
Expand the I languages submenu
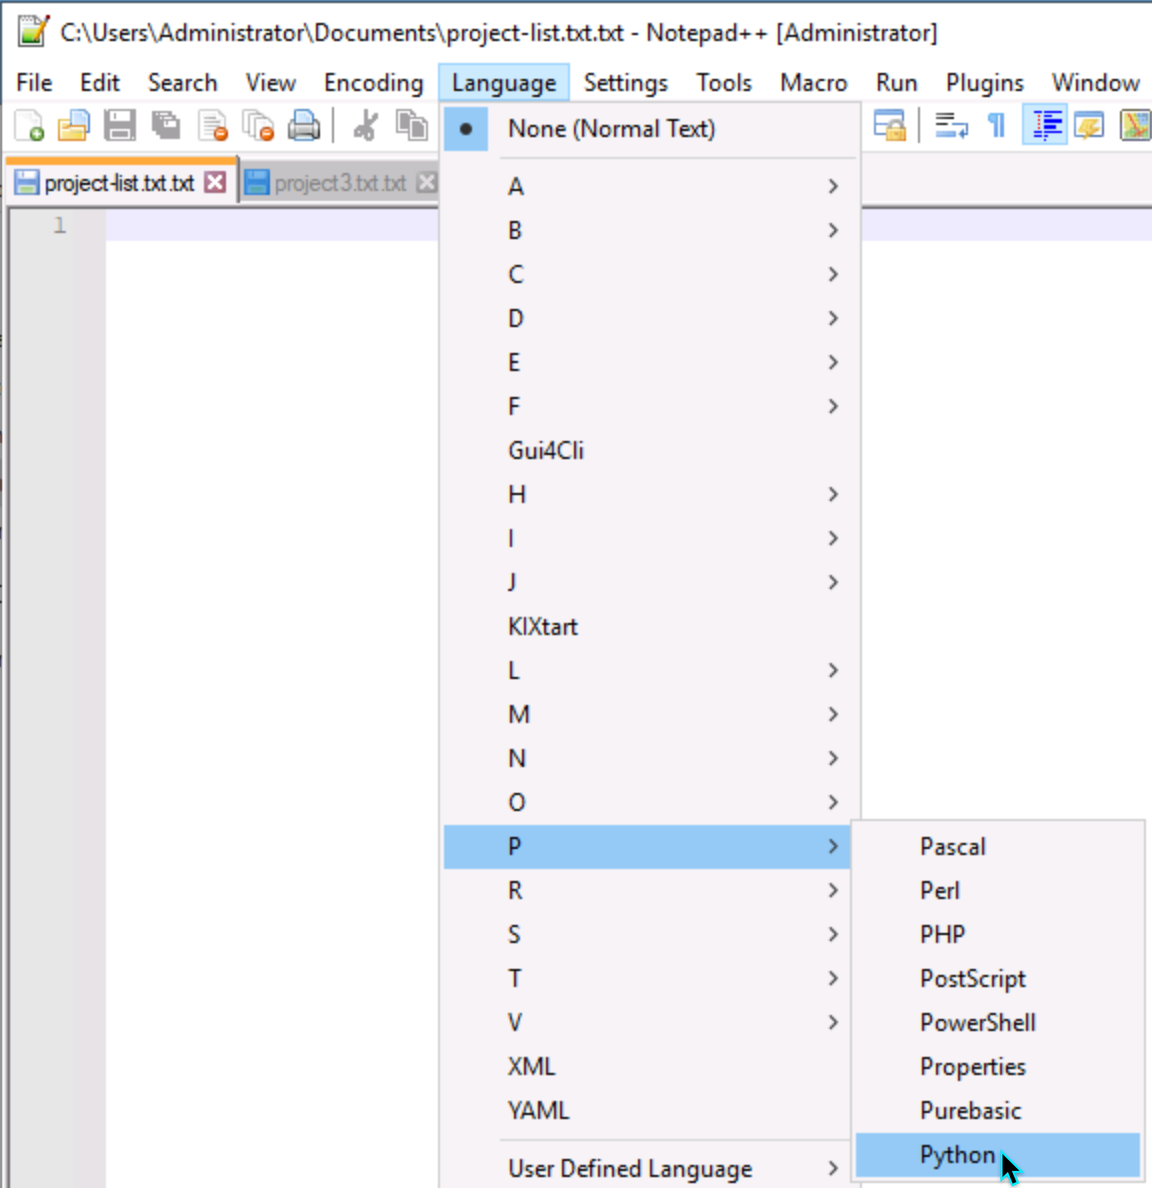[x=650, y=538]
